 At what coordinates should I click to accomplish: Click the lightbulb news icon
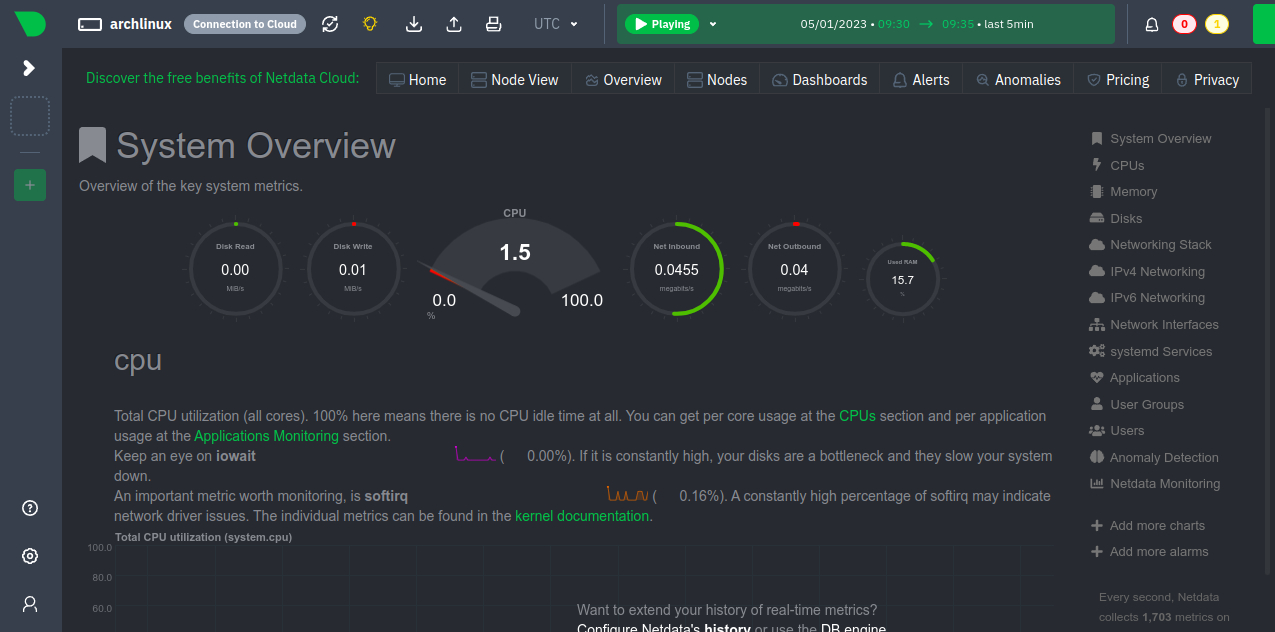click(370, 24)
